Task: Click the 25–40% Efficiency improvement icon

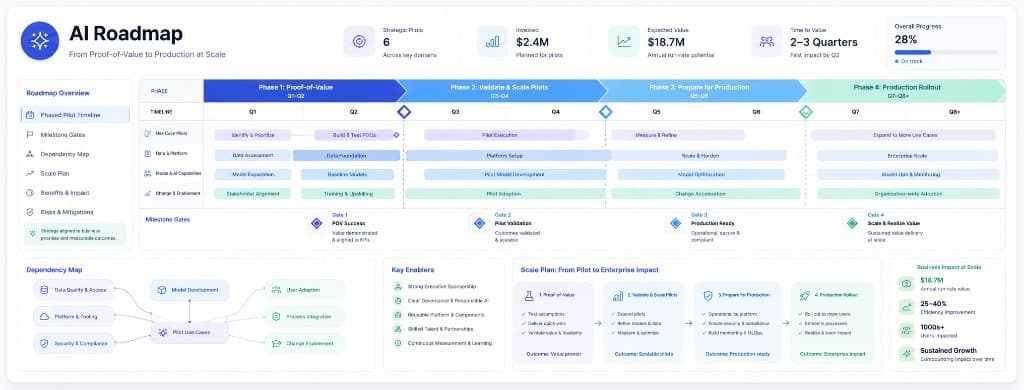Action: click(x=906, y=306)
